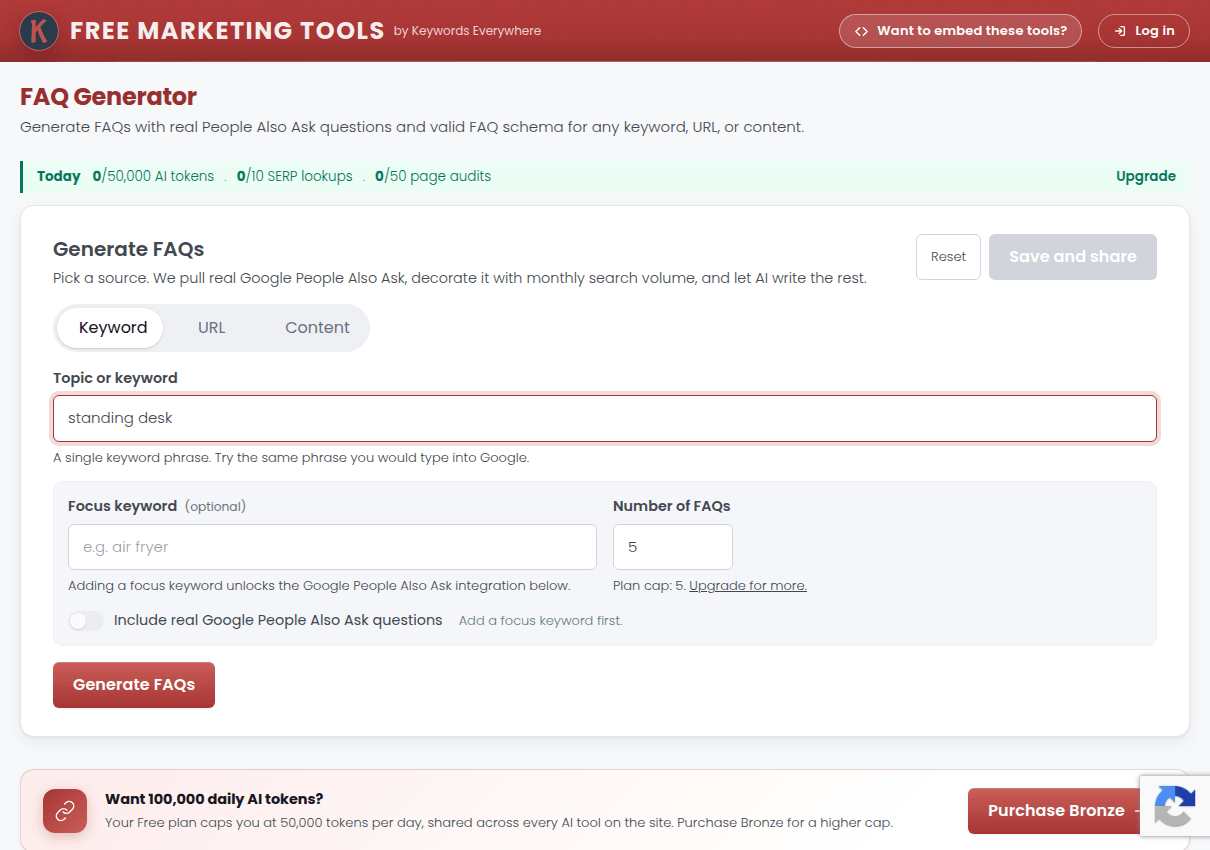Open Want to embed these tools
1210x850 pixels.
coord(961,31)
